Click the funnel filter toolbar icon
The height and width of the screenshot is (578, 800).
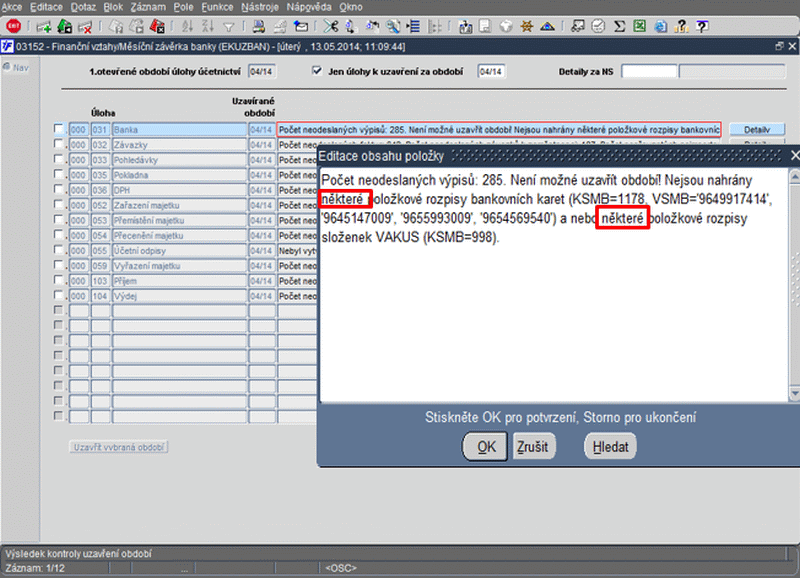229,27
